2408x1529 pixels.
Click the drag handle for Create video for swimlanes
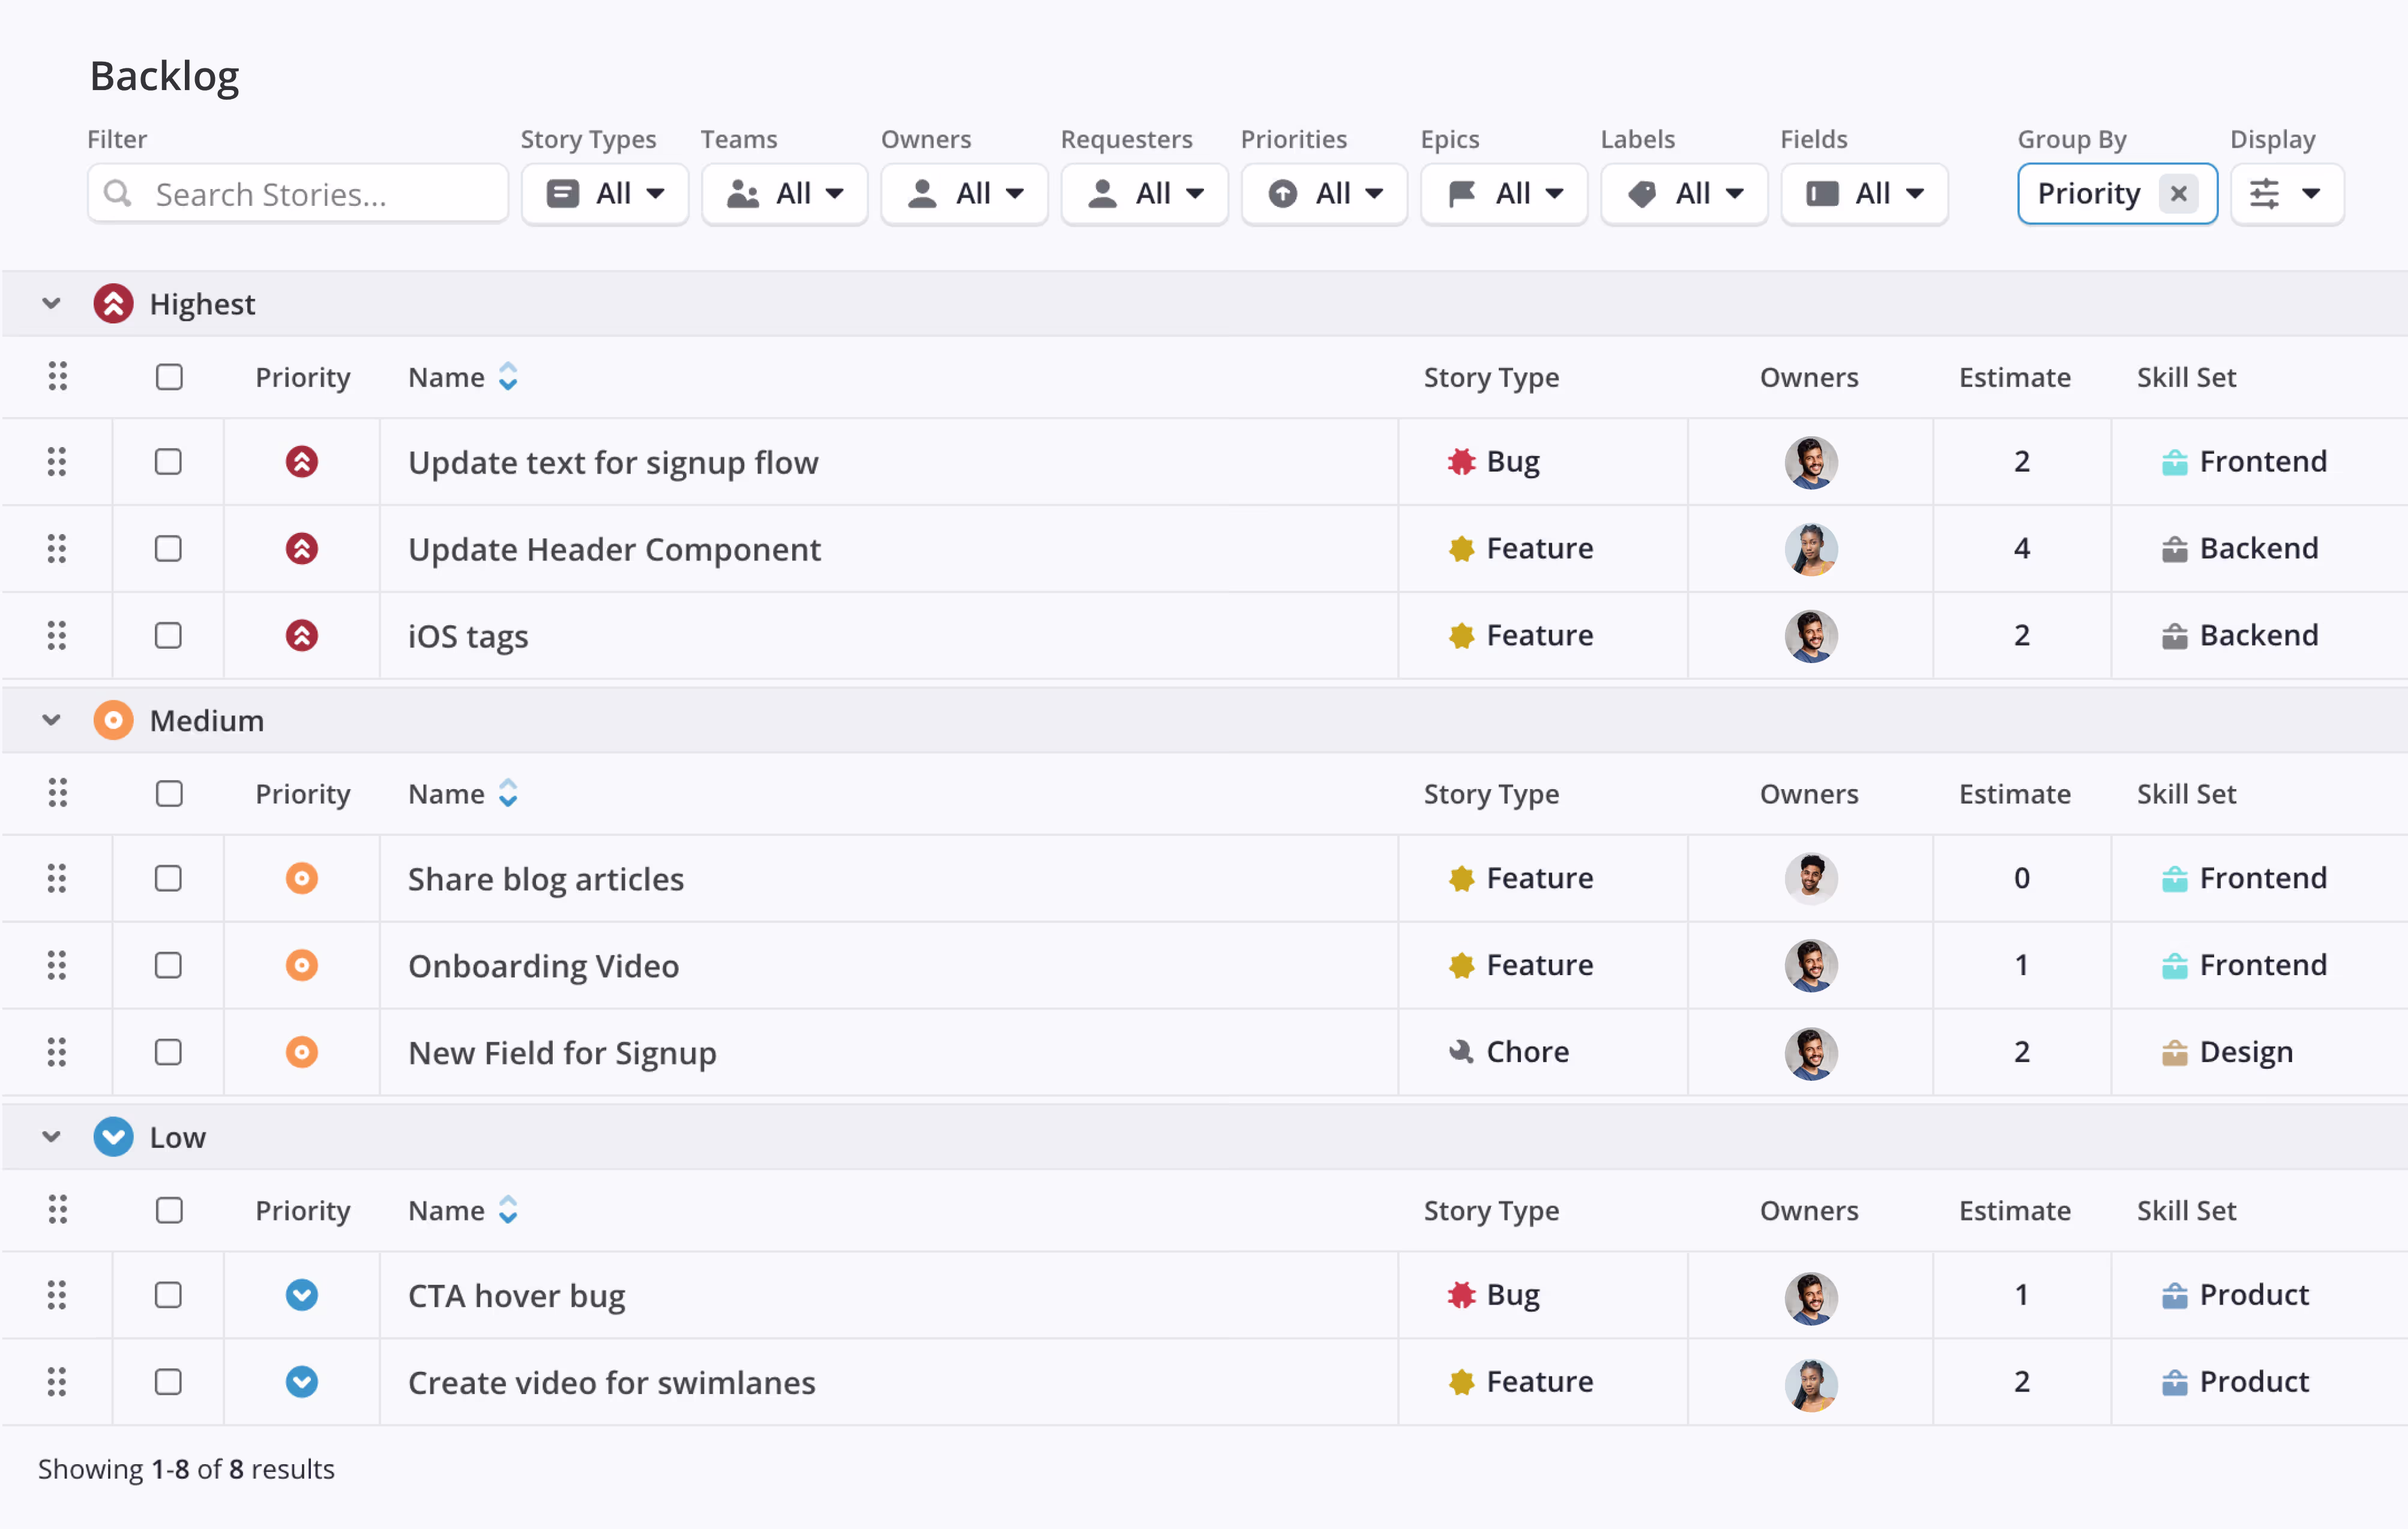click(x=57, y=1383)
